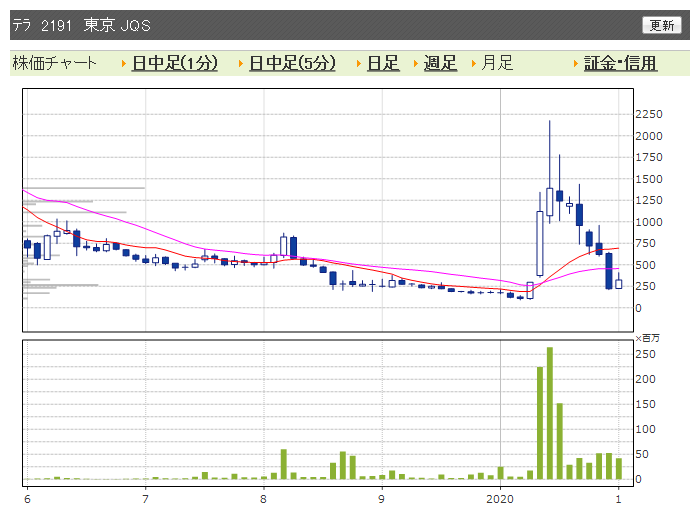
Task: Switch to 日中足(5分) chart view
Action: point(292,63)
